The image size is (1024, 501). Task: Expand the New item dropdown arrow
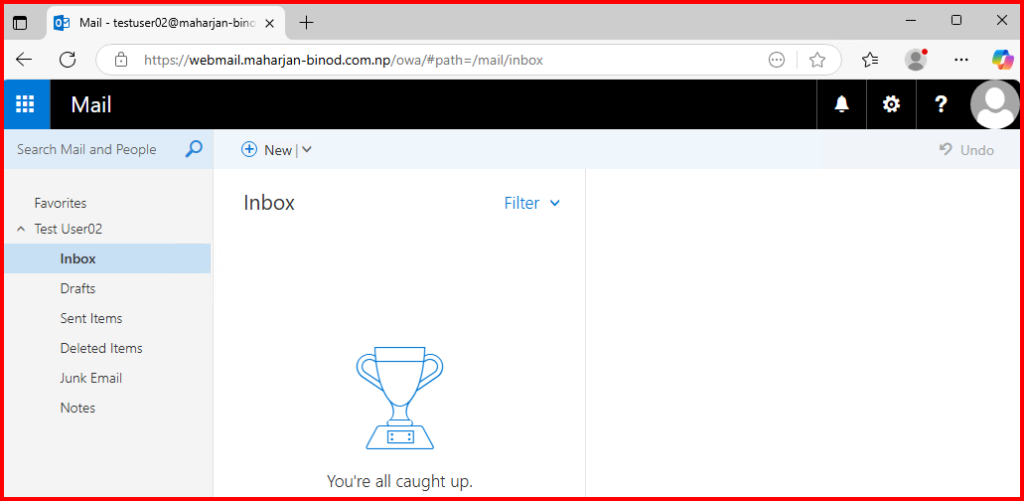click(307, 150)
